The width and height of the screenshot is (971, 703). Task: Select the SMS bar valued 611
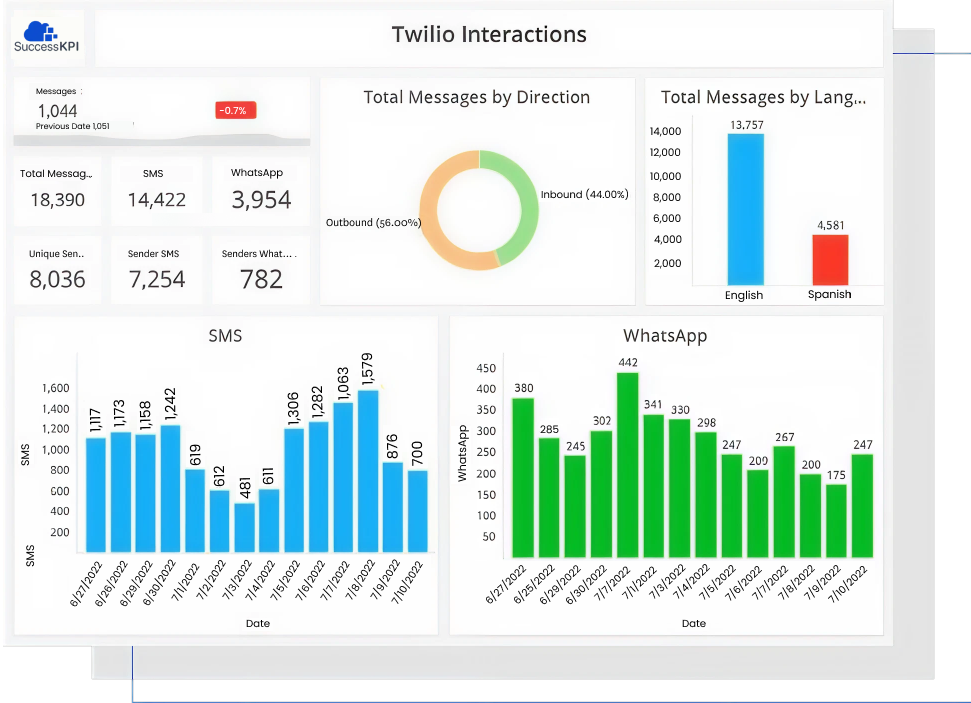pyautogui.click(x=269, y=521)
